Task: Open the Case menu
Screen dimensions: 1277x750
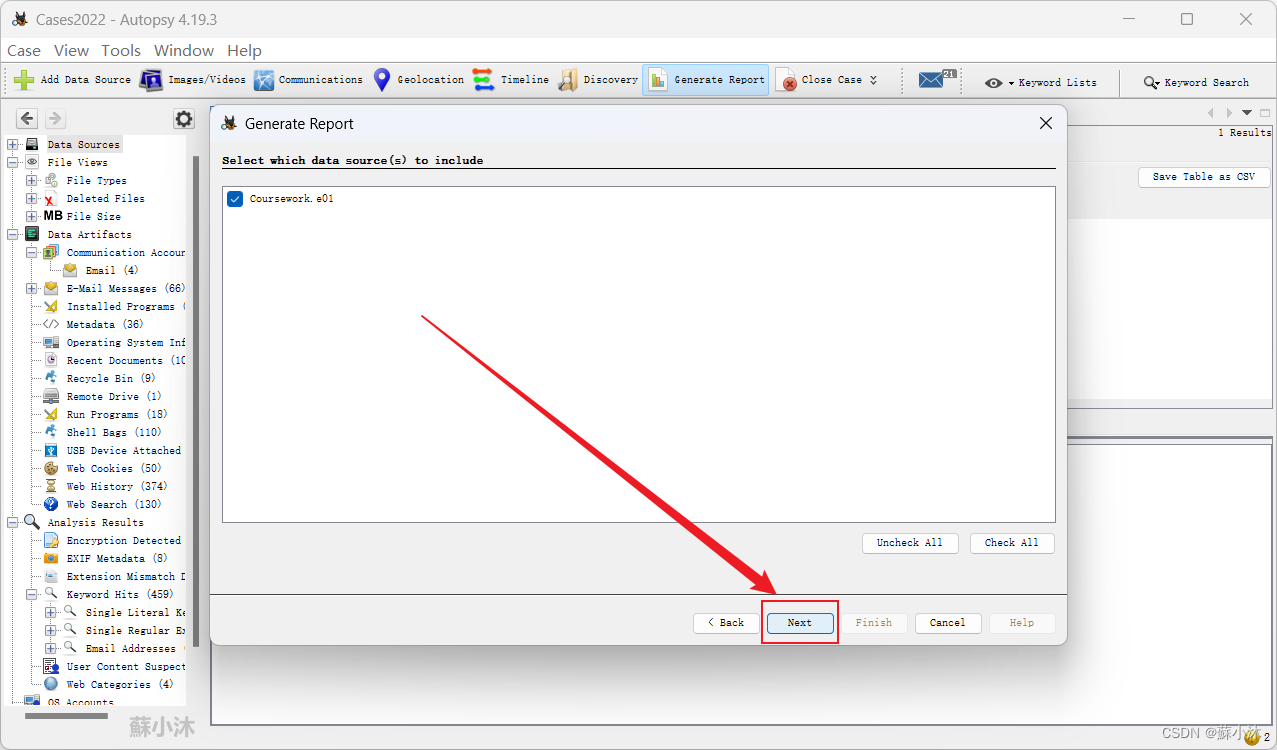Action: [x=24, y=51]
